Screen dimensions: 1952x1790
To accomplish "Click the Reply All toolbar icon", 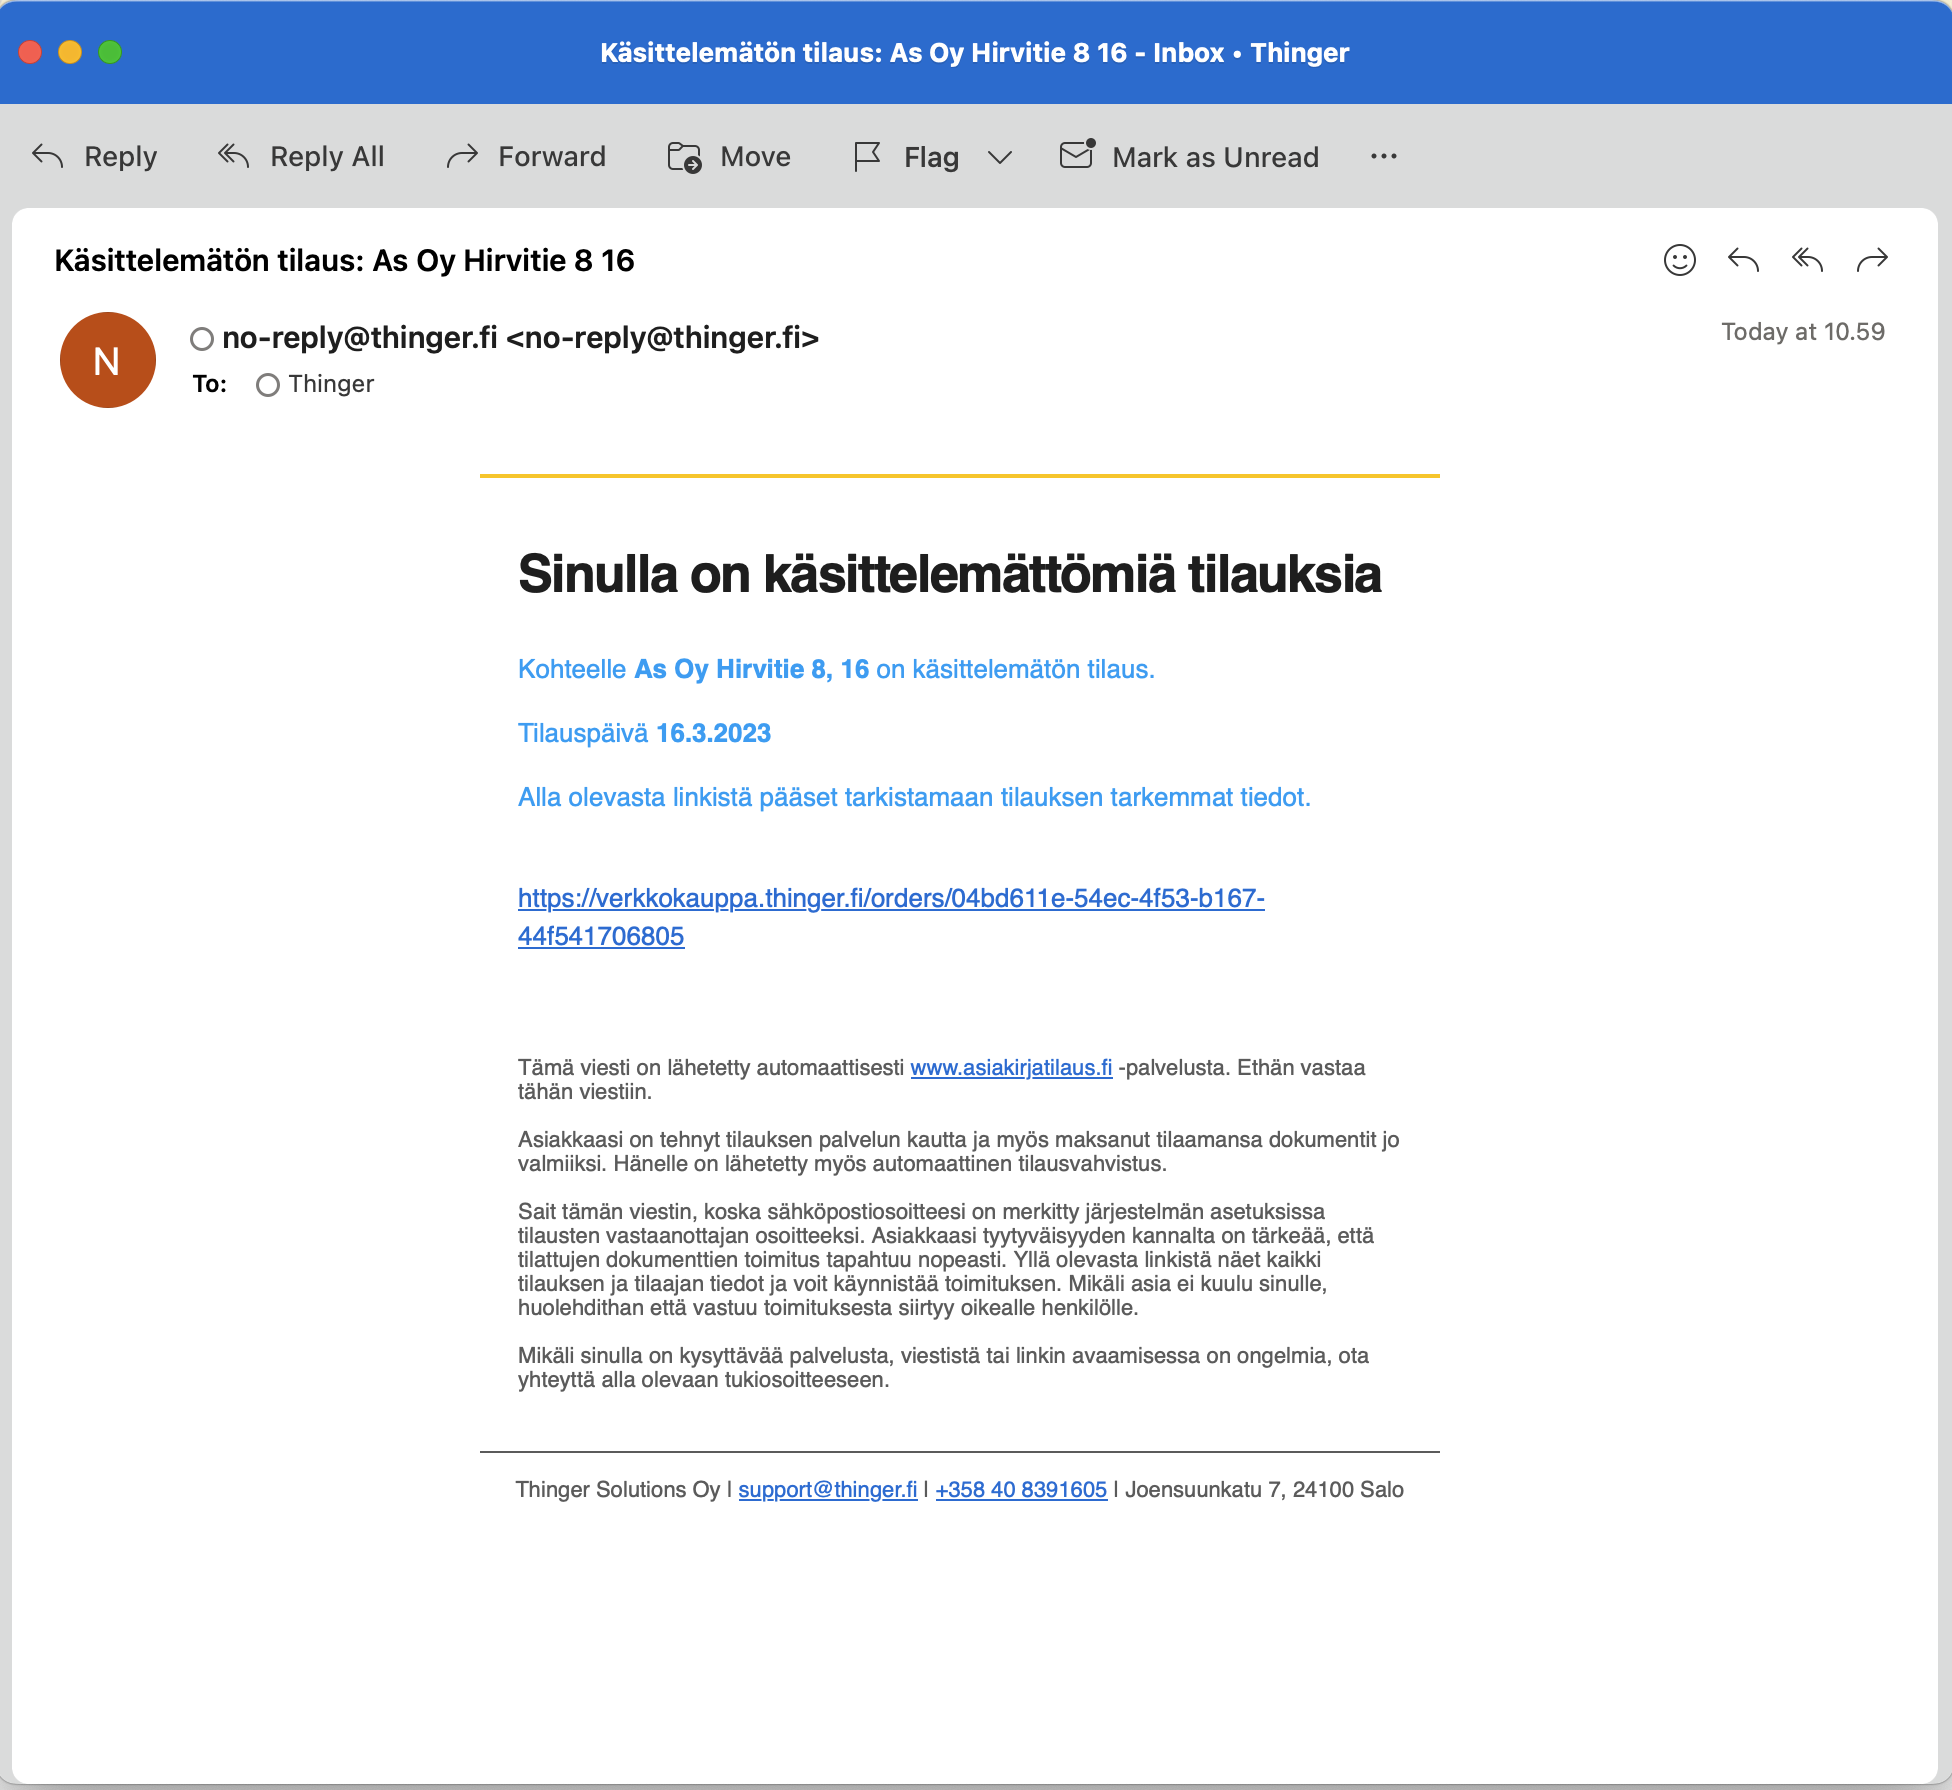I will pyautogui.click(x=233, y=156).
